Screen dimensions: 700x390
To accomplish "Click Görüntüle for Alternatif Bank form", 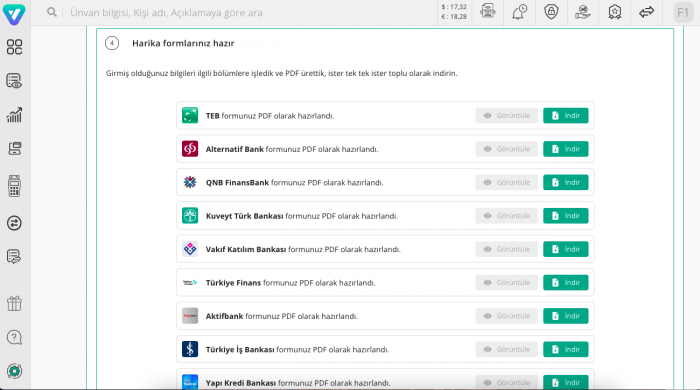I will 507,149.
